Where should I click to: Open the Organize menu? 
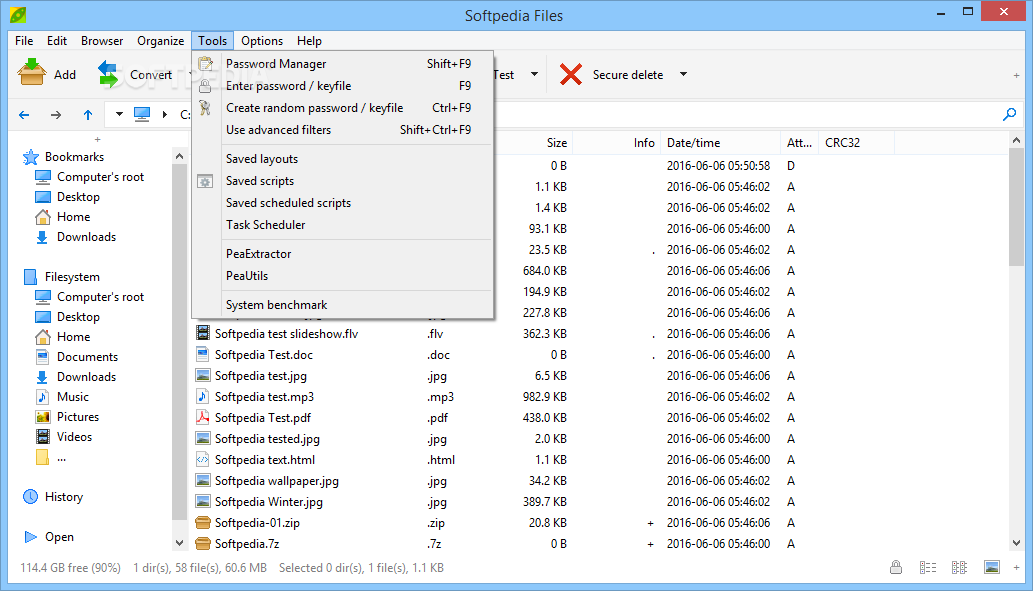pyautogui.click(x=161, y=41)
